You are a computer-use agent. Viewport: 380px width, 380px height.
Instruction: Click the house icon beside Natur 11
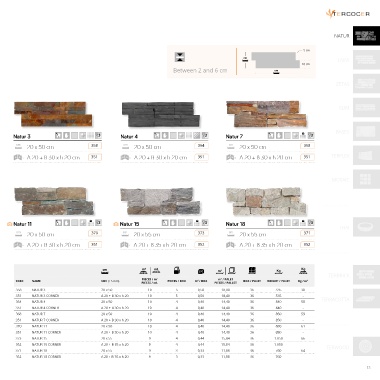(9, 224)
